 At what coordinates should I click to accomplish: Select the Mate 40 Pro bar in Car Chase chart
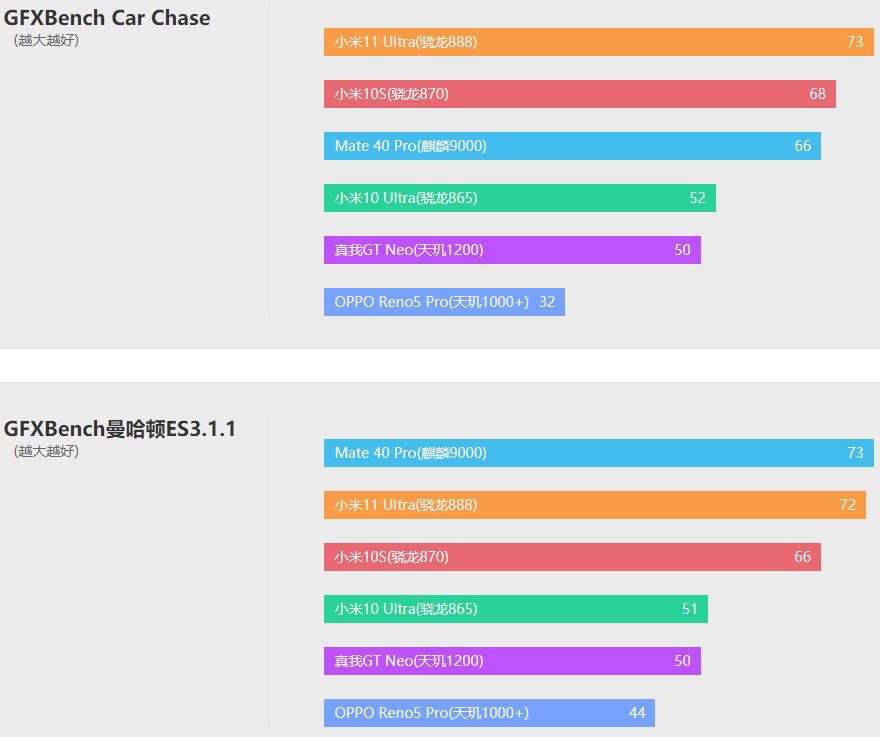(x=572, y=146)
